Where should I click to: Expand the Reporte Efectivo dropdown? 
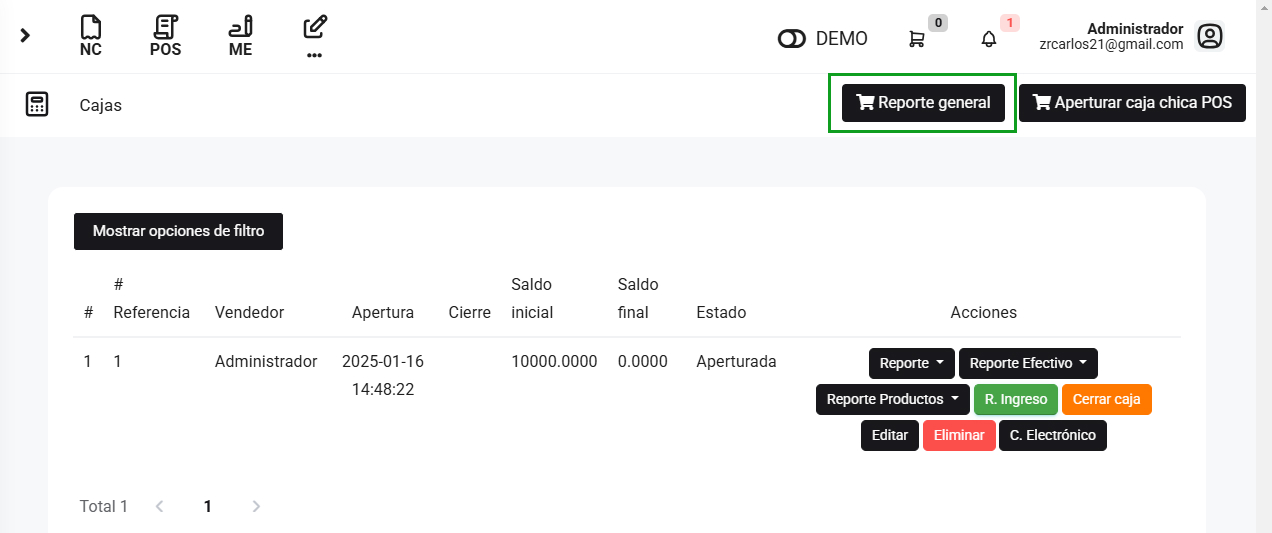click(1028, 363)
